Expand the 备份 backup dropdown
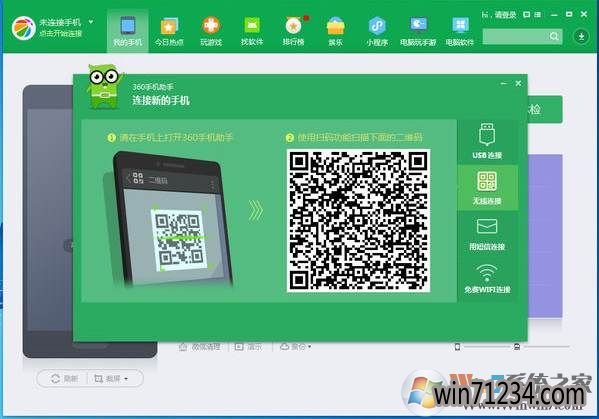The image size is (599, 419). [x=309, y=347]
